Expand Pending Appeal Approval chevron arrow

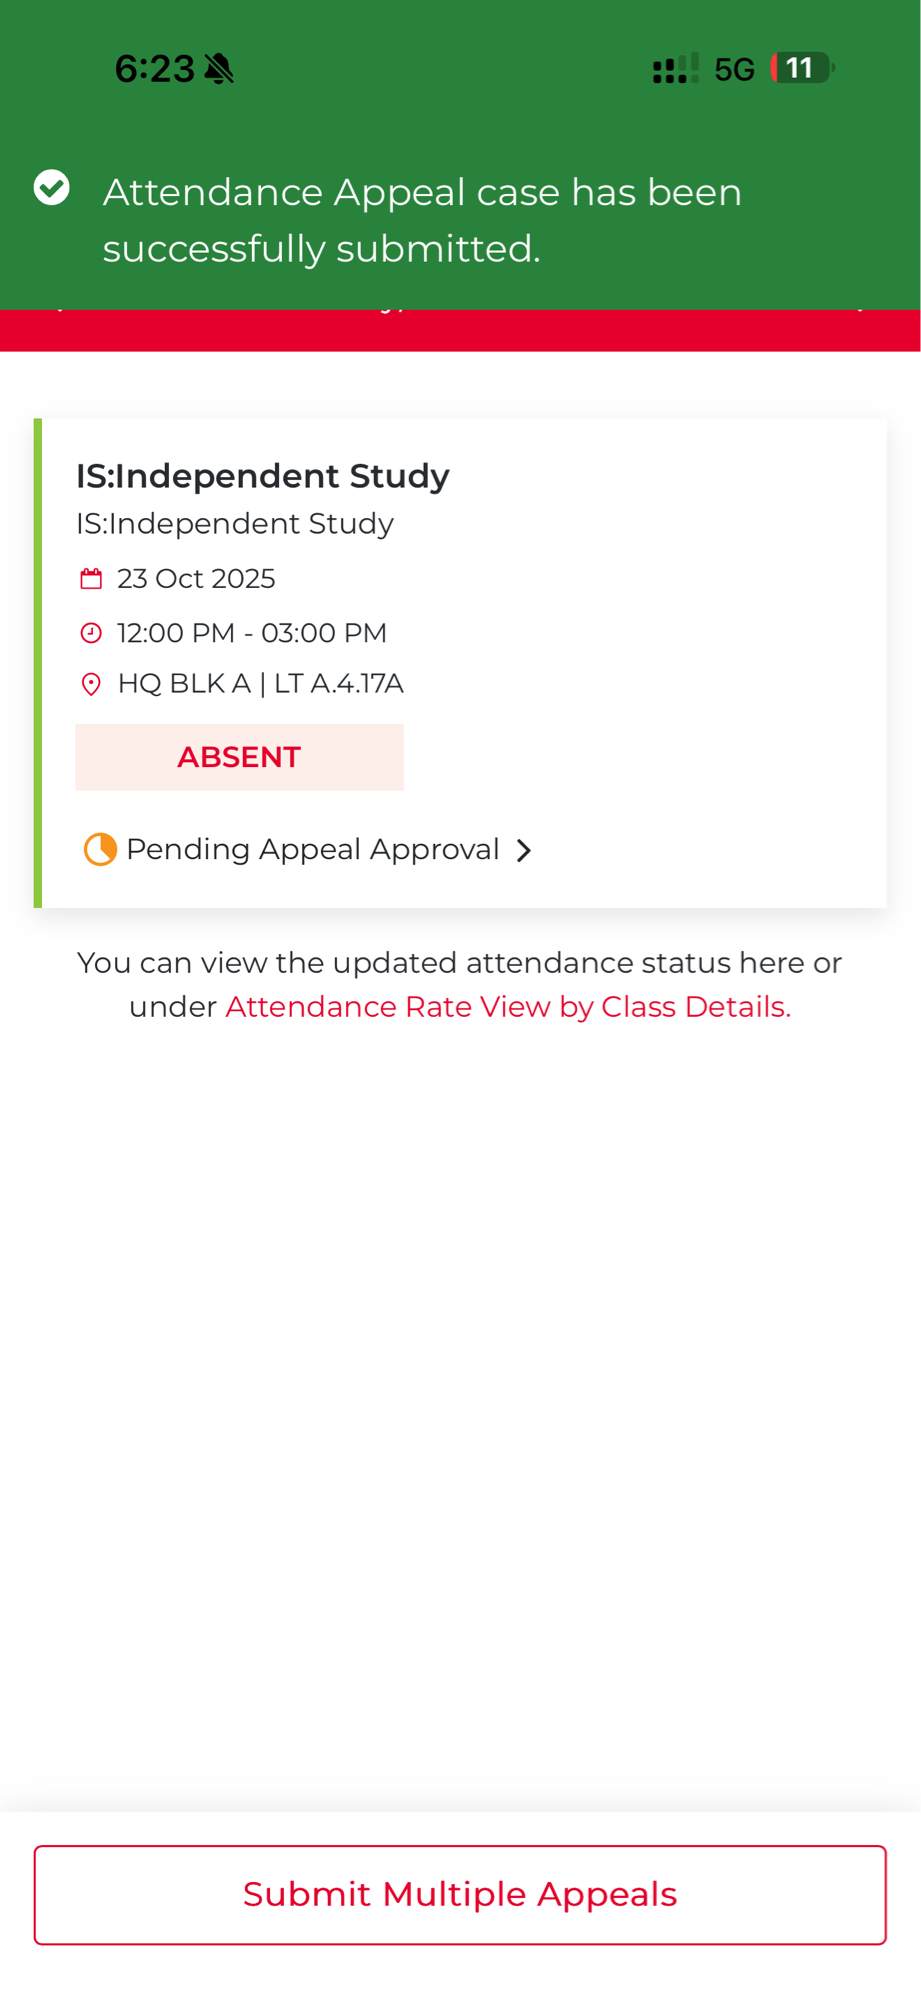[524, 850]
